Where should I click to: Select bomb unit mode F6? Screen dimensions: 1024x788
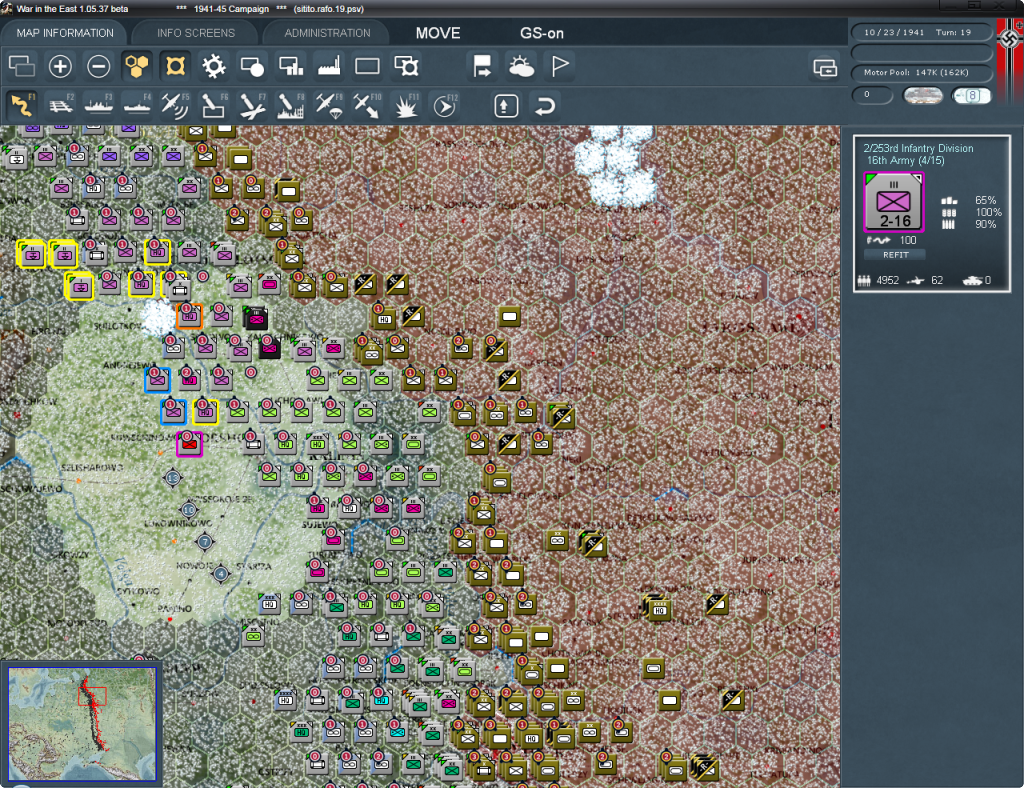click(x=214, y=105)
